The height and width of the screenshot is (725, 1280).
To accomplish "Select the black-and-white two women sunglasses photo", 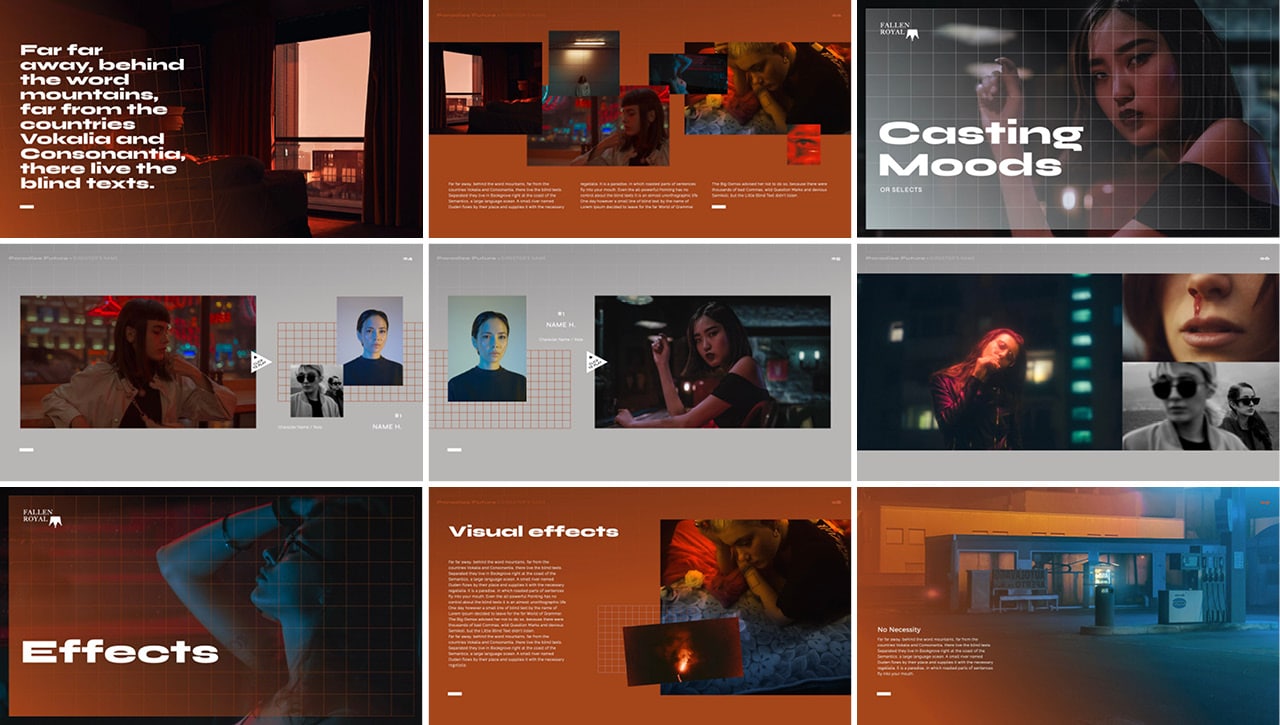I will click(1197, 406).
